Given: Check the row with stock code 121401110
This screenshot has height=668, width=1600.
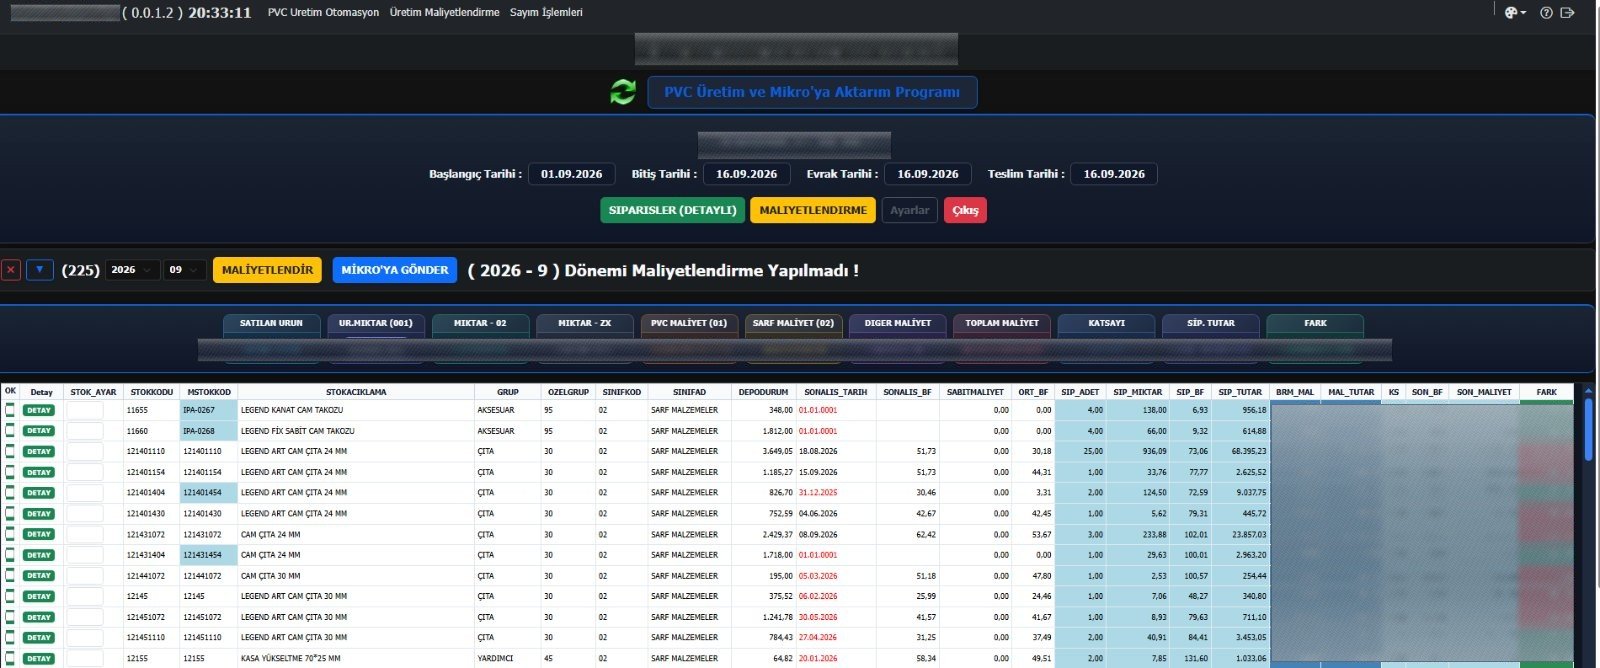Looking at the screenshot, I should 10,451.
